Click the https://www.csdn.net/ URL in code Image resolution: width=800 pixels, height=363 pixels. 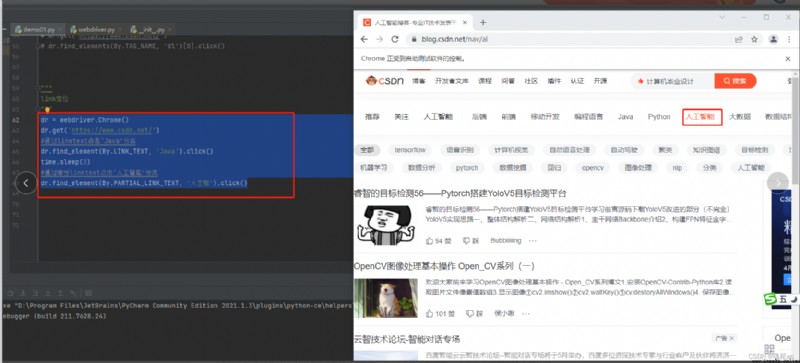point(112,130)
